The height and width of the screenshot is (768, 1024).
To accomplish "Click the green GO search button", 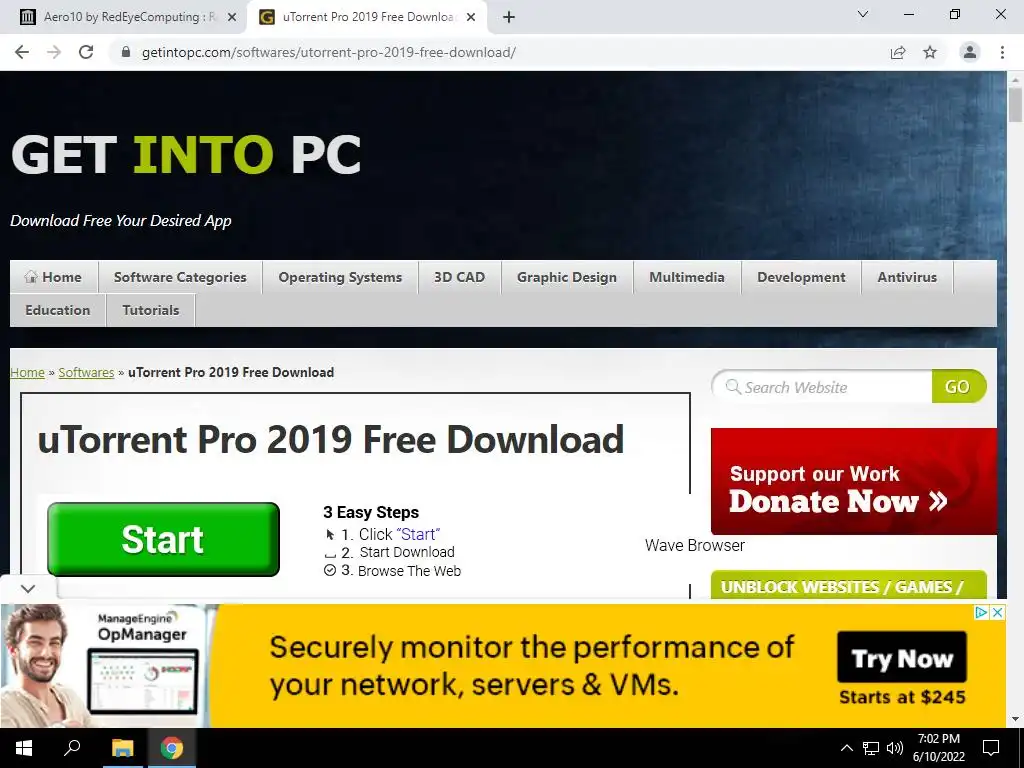I will tap(958, 387).
